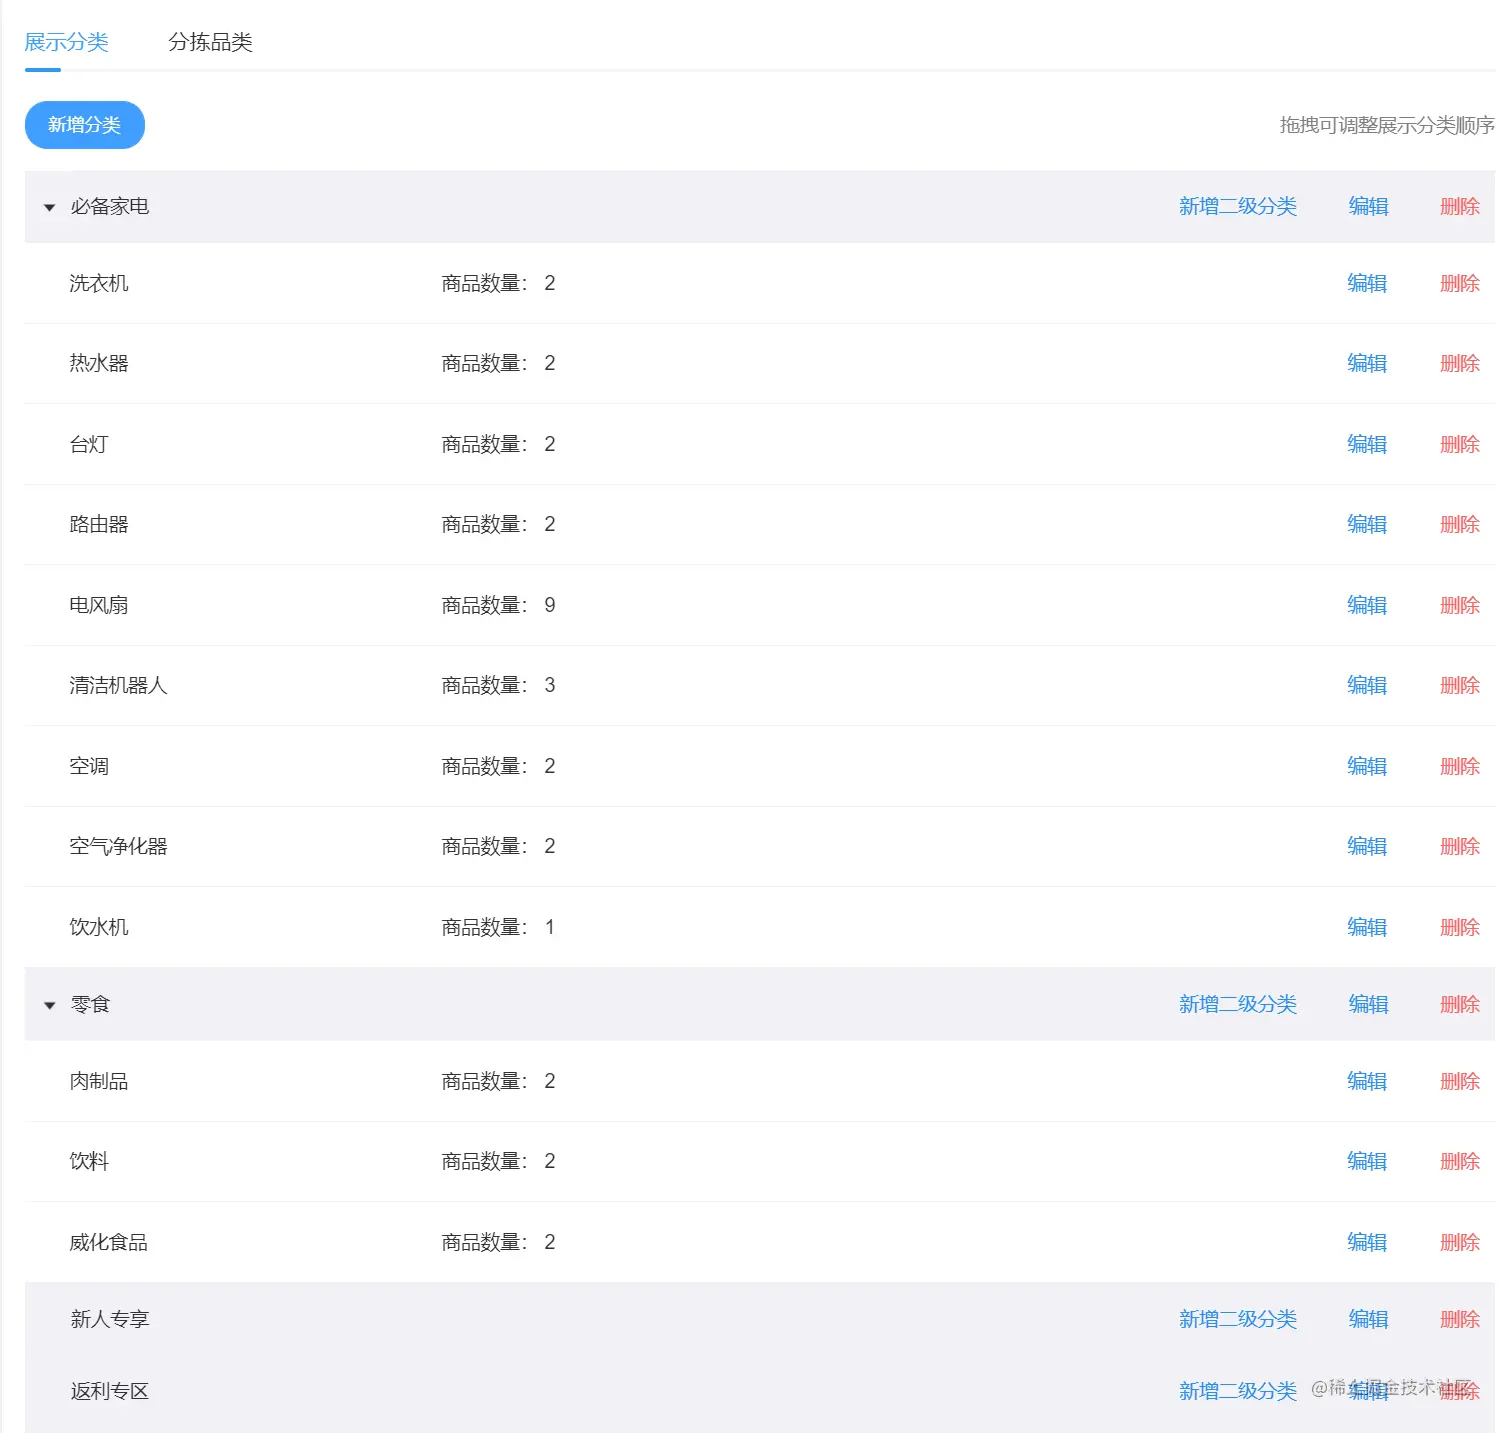The height and width of the screenshot is (1433, 1507).
Task: Delete the 饮水机 subcategory
Action: point(1459,927)
